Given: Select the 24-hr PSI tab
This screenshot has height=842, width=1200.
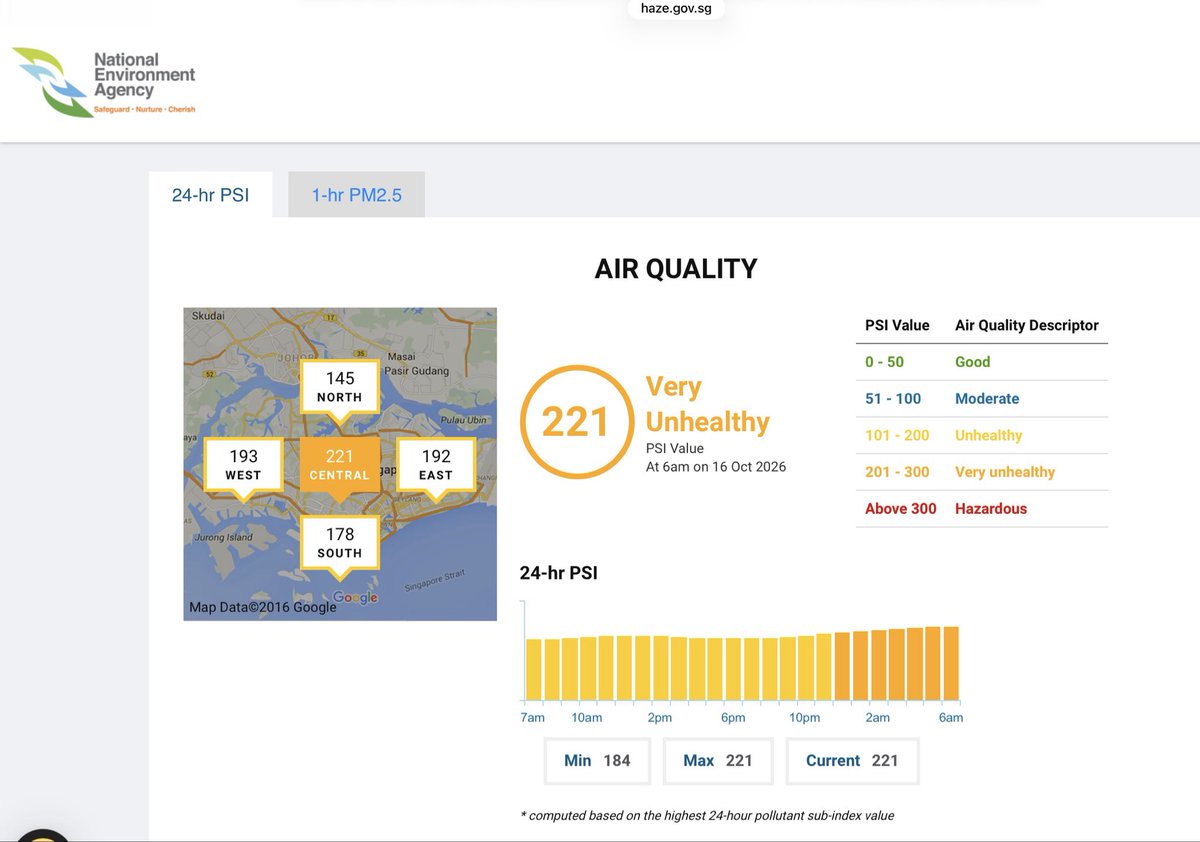Looking at the screenshot, I should coord(210,195).
